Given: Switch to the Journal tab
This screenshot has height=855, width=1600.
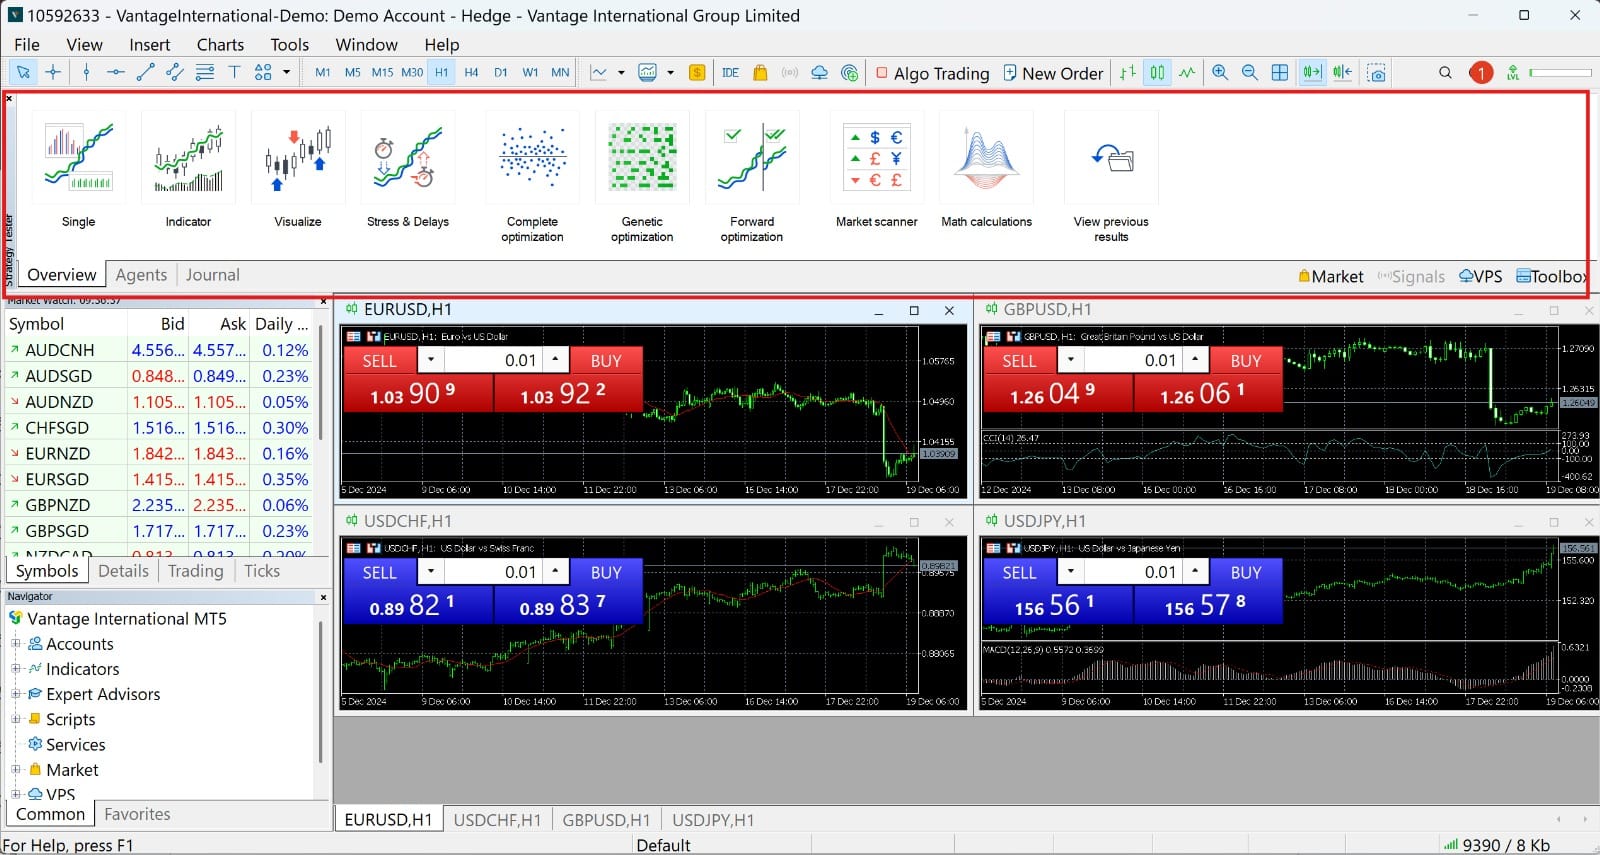Looking at the screenshot, I should [x=212, y=275].
